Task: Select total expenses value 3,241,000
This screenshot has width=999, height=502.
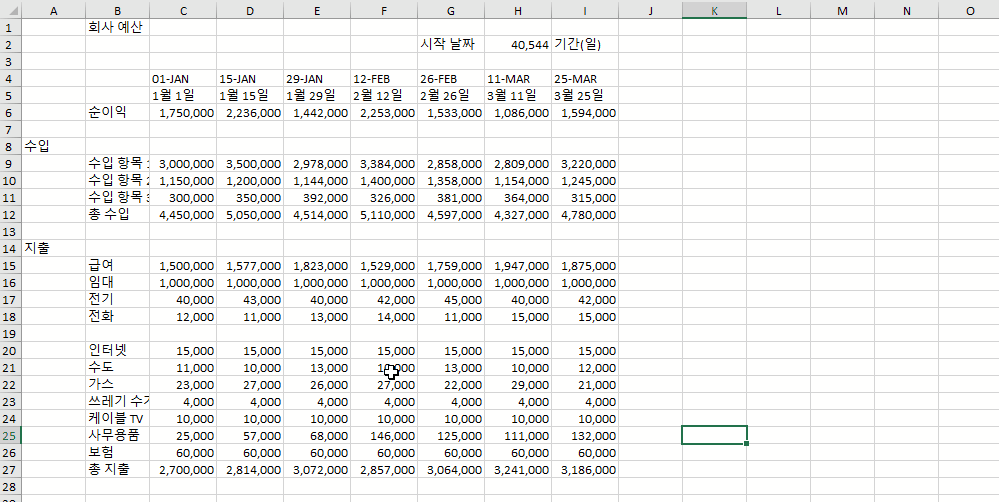Action: tap(518, 470)
